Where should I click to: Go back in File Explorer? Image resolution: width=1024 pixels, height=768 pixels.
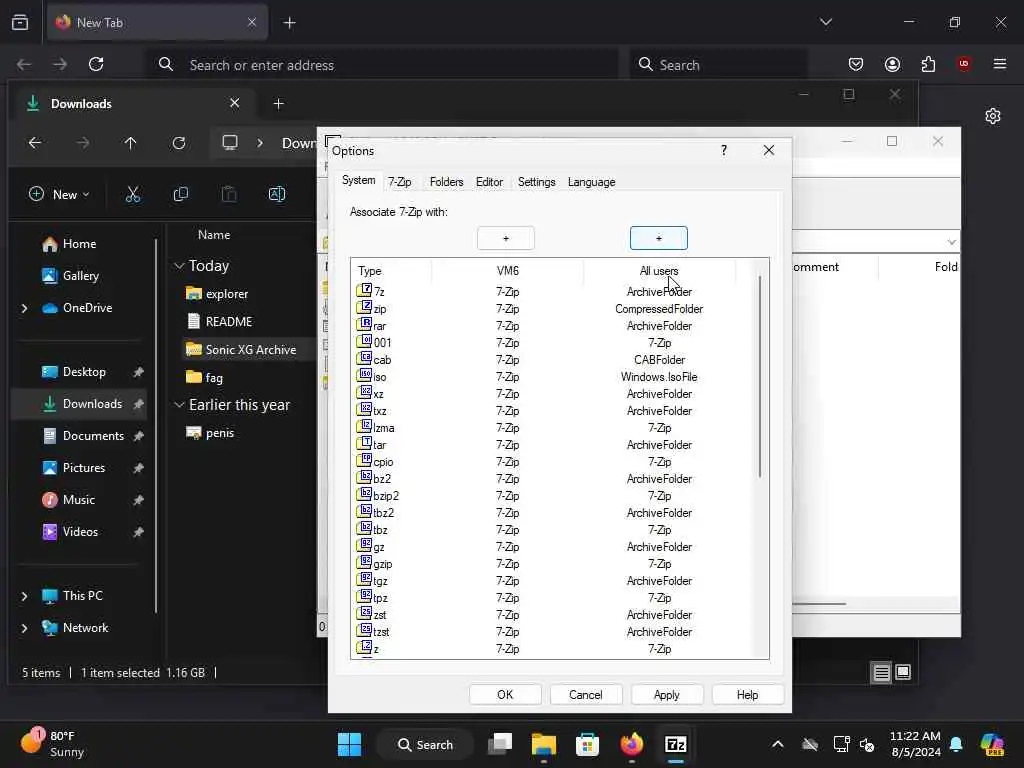[x=35, y=143]
